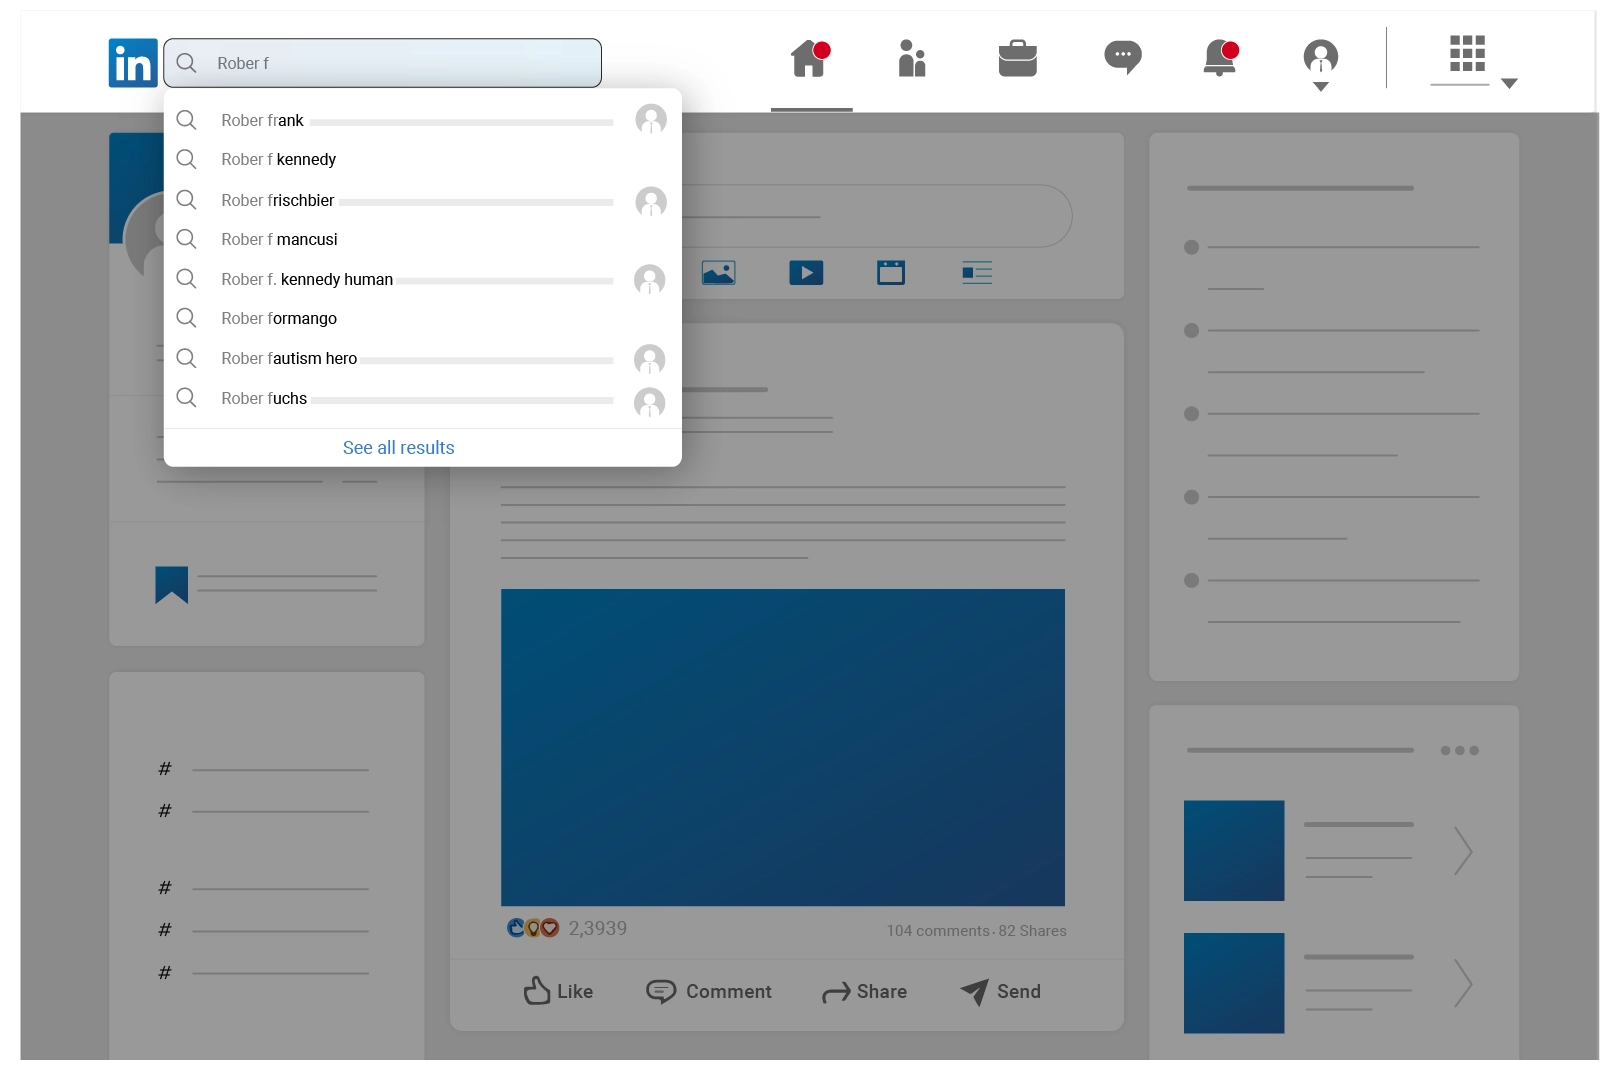This screenshot has width=1619, height=1080.
Task: Open My Network people icon
Action: [911, 59]
